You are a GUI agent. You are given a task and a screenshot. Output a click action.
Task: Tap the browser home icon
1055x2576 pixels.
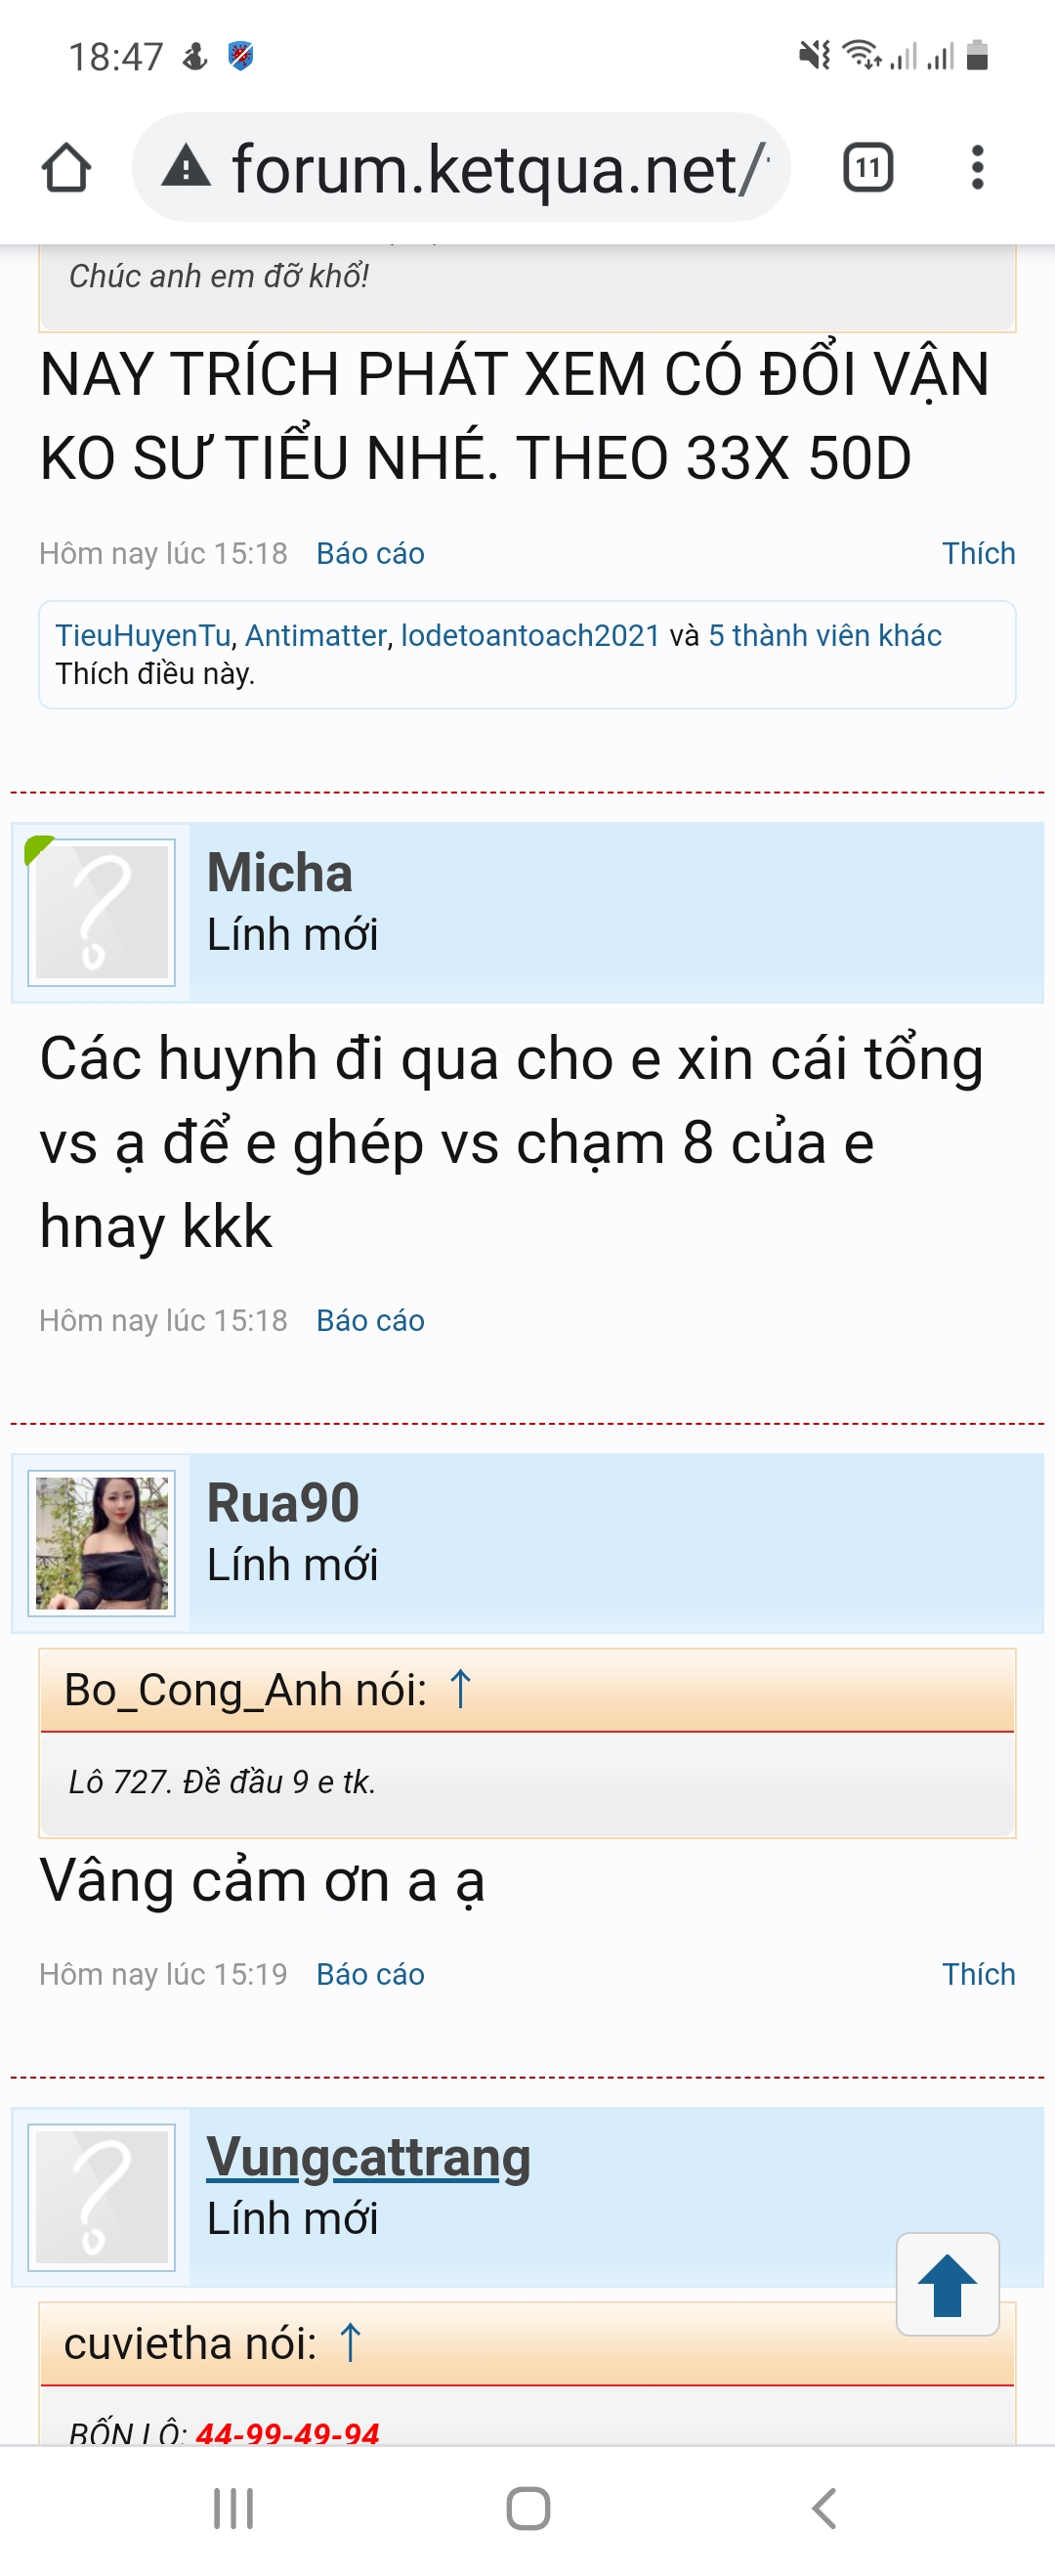tap(66, 167)
